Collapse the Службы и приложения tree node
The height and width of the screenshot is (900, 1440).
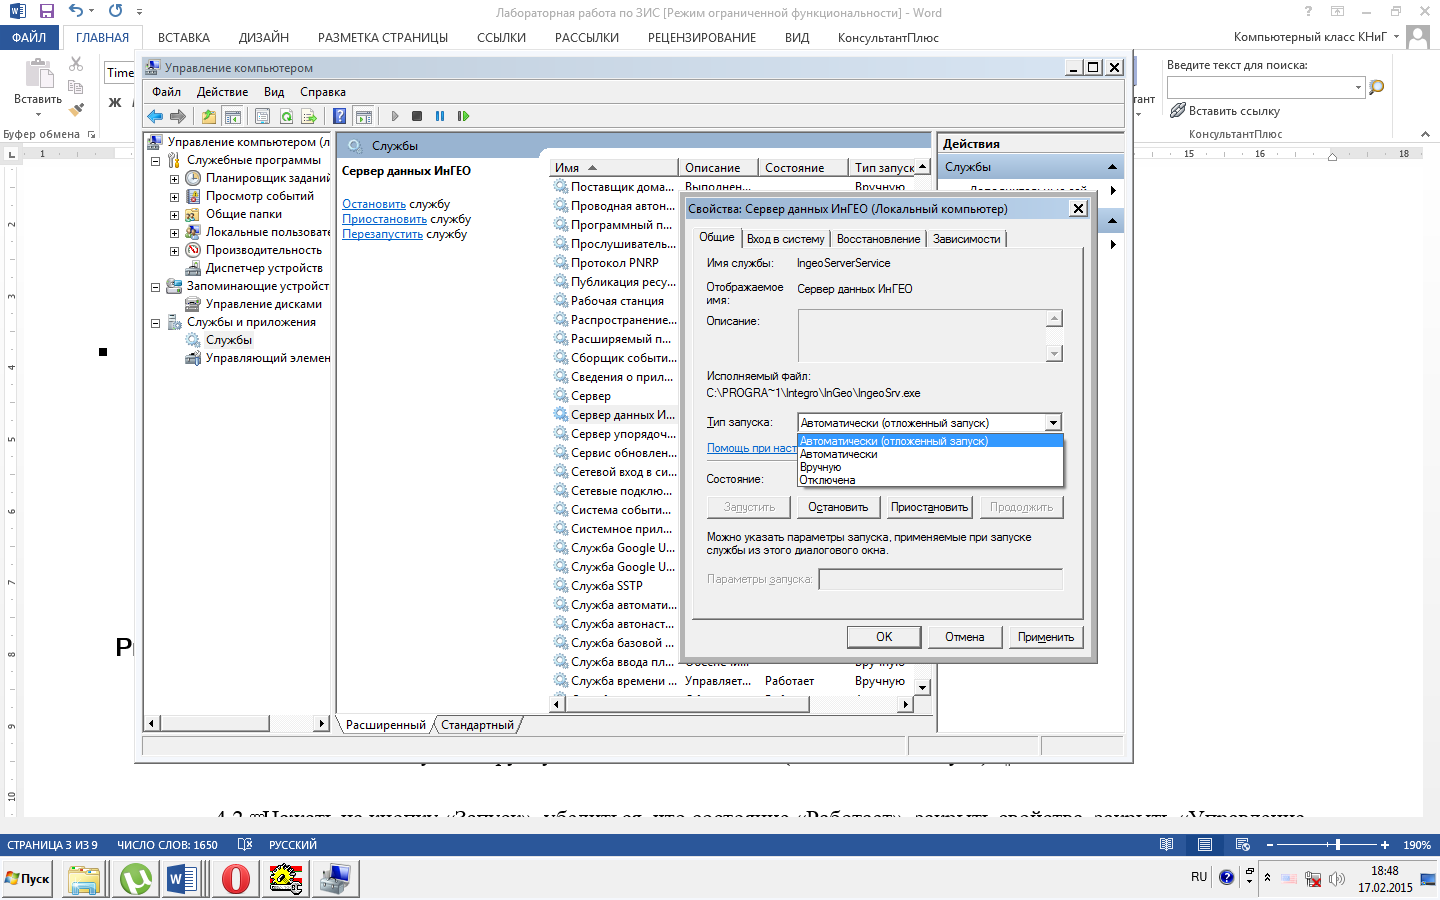click(156, 323)
